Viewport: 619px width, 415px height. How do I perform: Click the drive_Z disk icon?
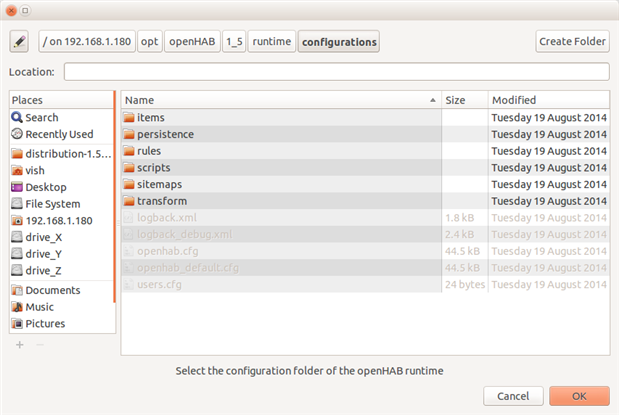point(17,270)
